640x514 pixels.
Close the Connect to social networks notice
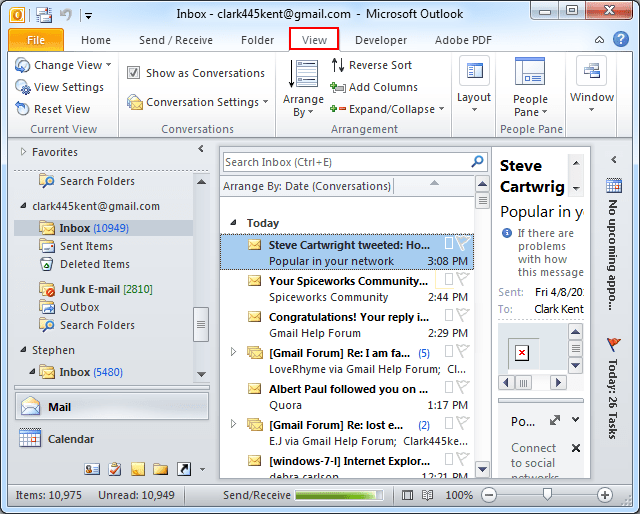point(576,448)
